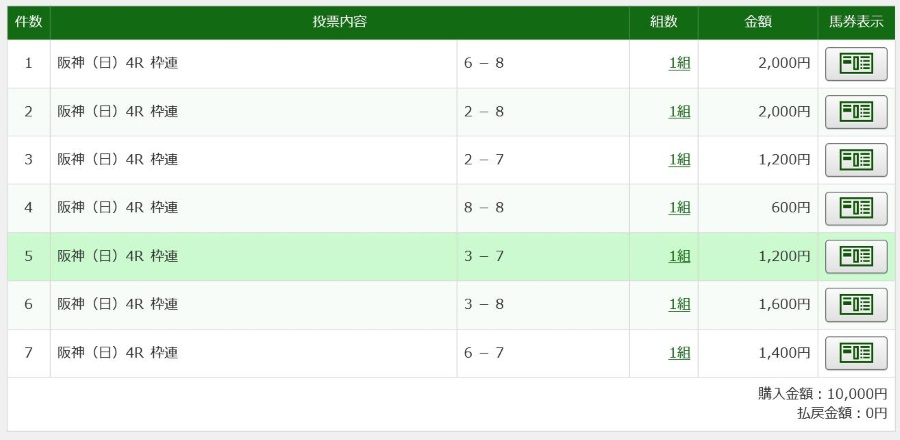Select the highlighted 3-7 bet row
The image size is (900, 440).
(451, 256)
